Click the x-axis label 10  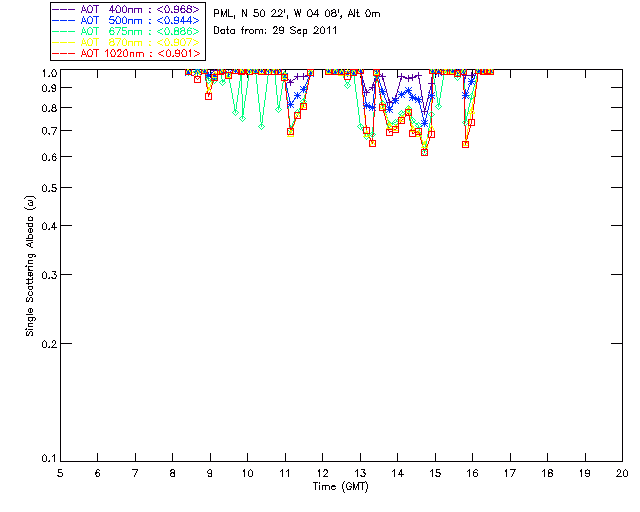pos(247,474)
